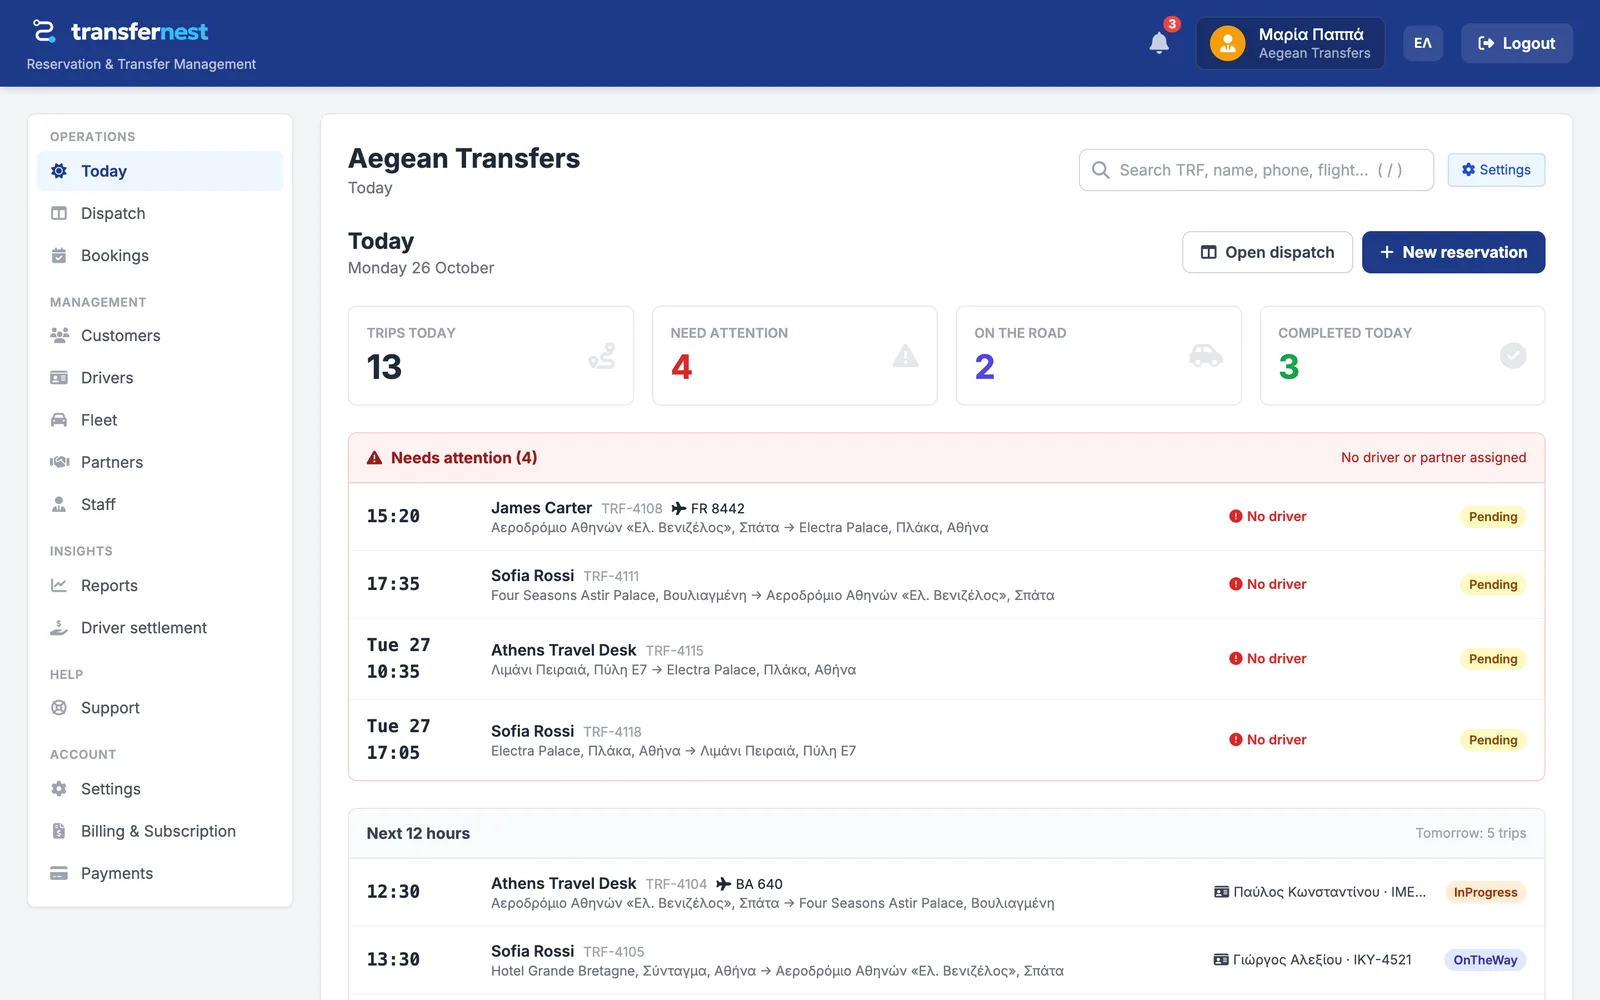Click the Reports chart icon
This screenshot has width=1600, height=1000.
pyautogui.click(x=59, y=585)
